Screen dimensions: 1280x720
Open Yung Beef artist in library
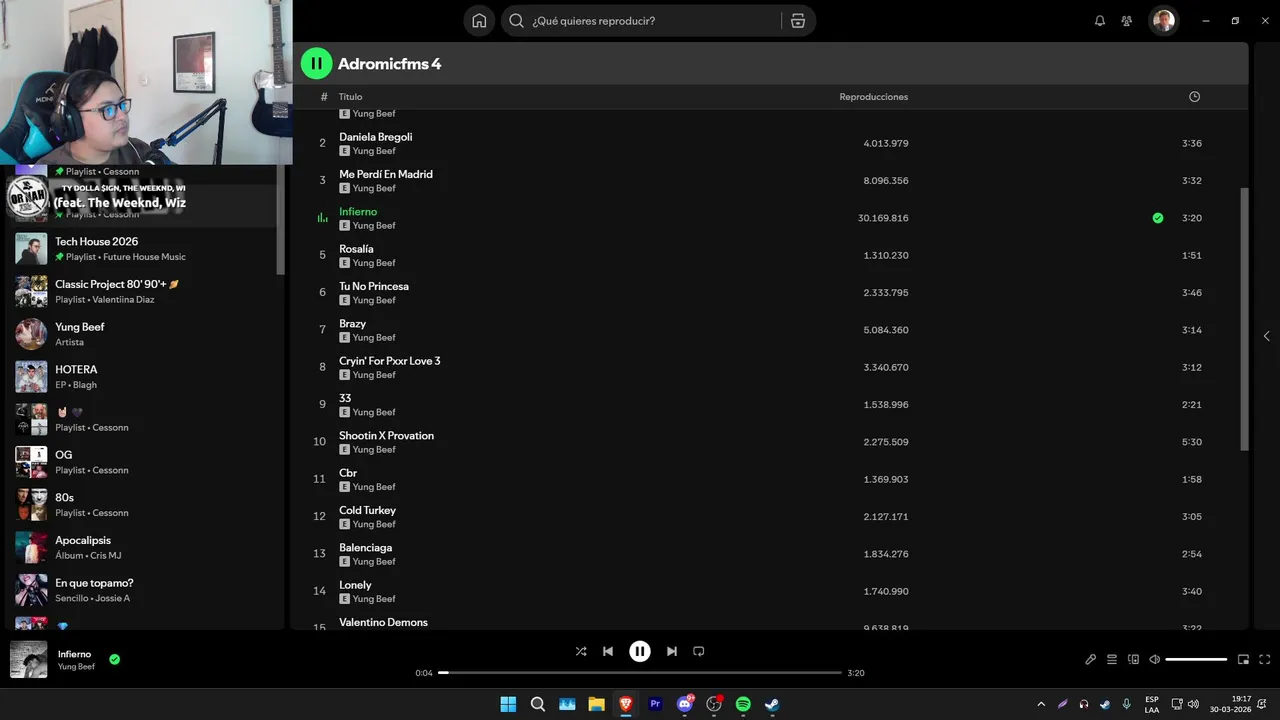[x=145, y=334]
